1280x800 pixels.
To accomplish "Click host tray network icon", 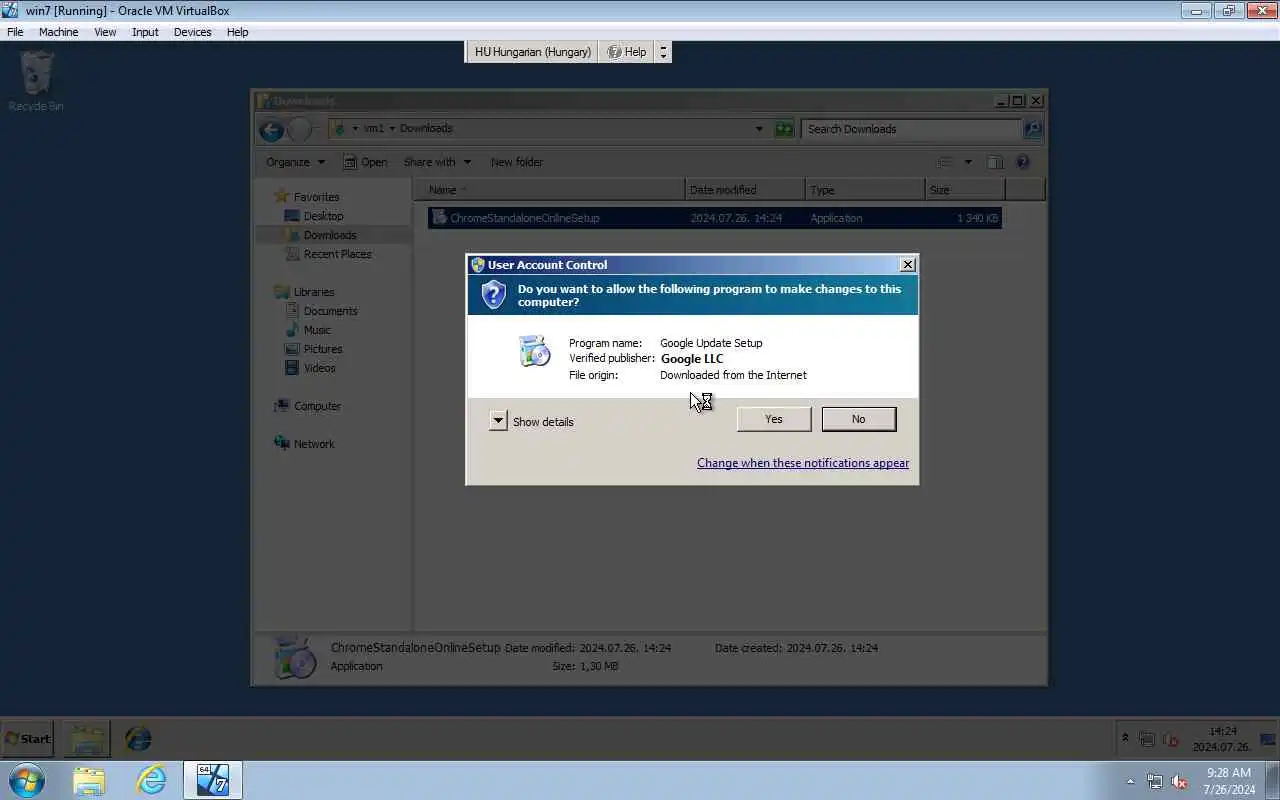I will (1155, 781).
